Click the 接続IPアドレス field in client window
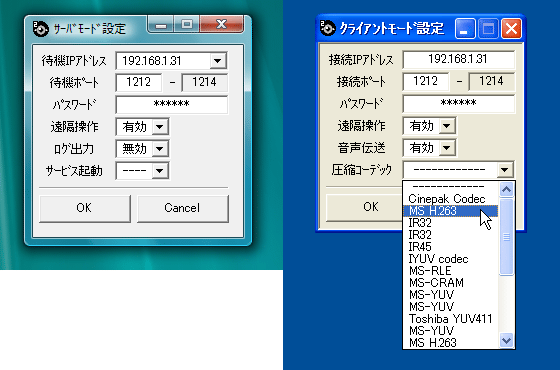 click(x=458, y=59)
